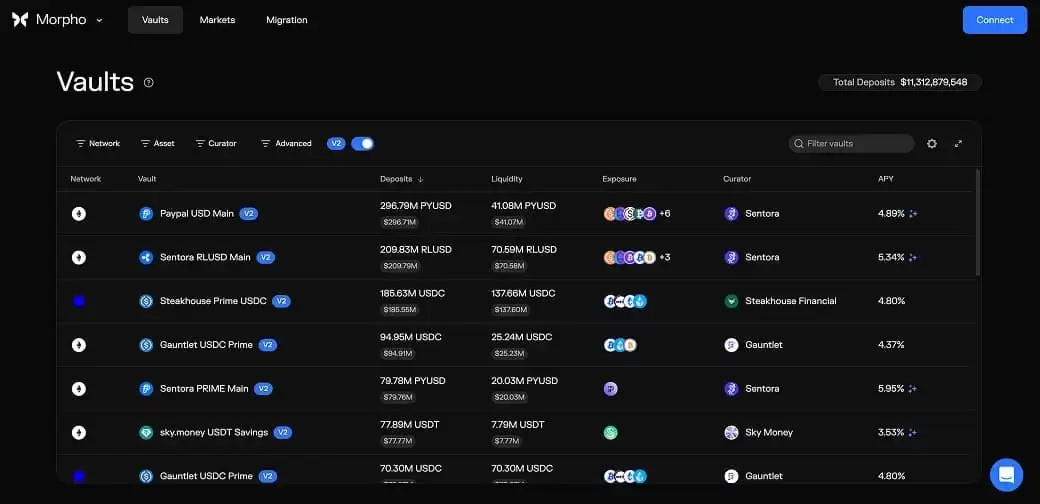Viewport: 1040px width, 504px height.
Task: Click diamond icon beside sky.money USDT Savings
Action: 146,432
